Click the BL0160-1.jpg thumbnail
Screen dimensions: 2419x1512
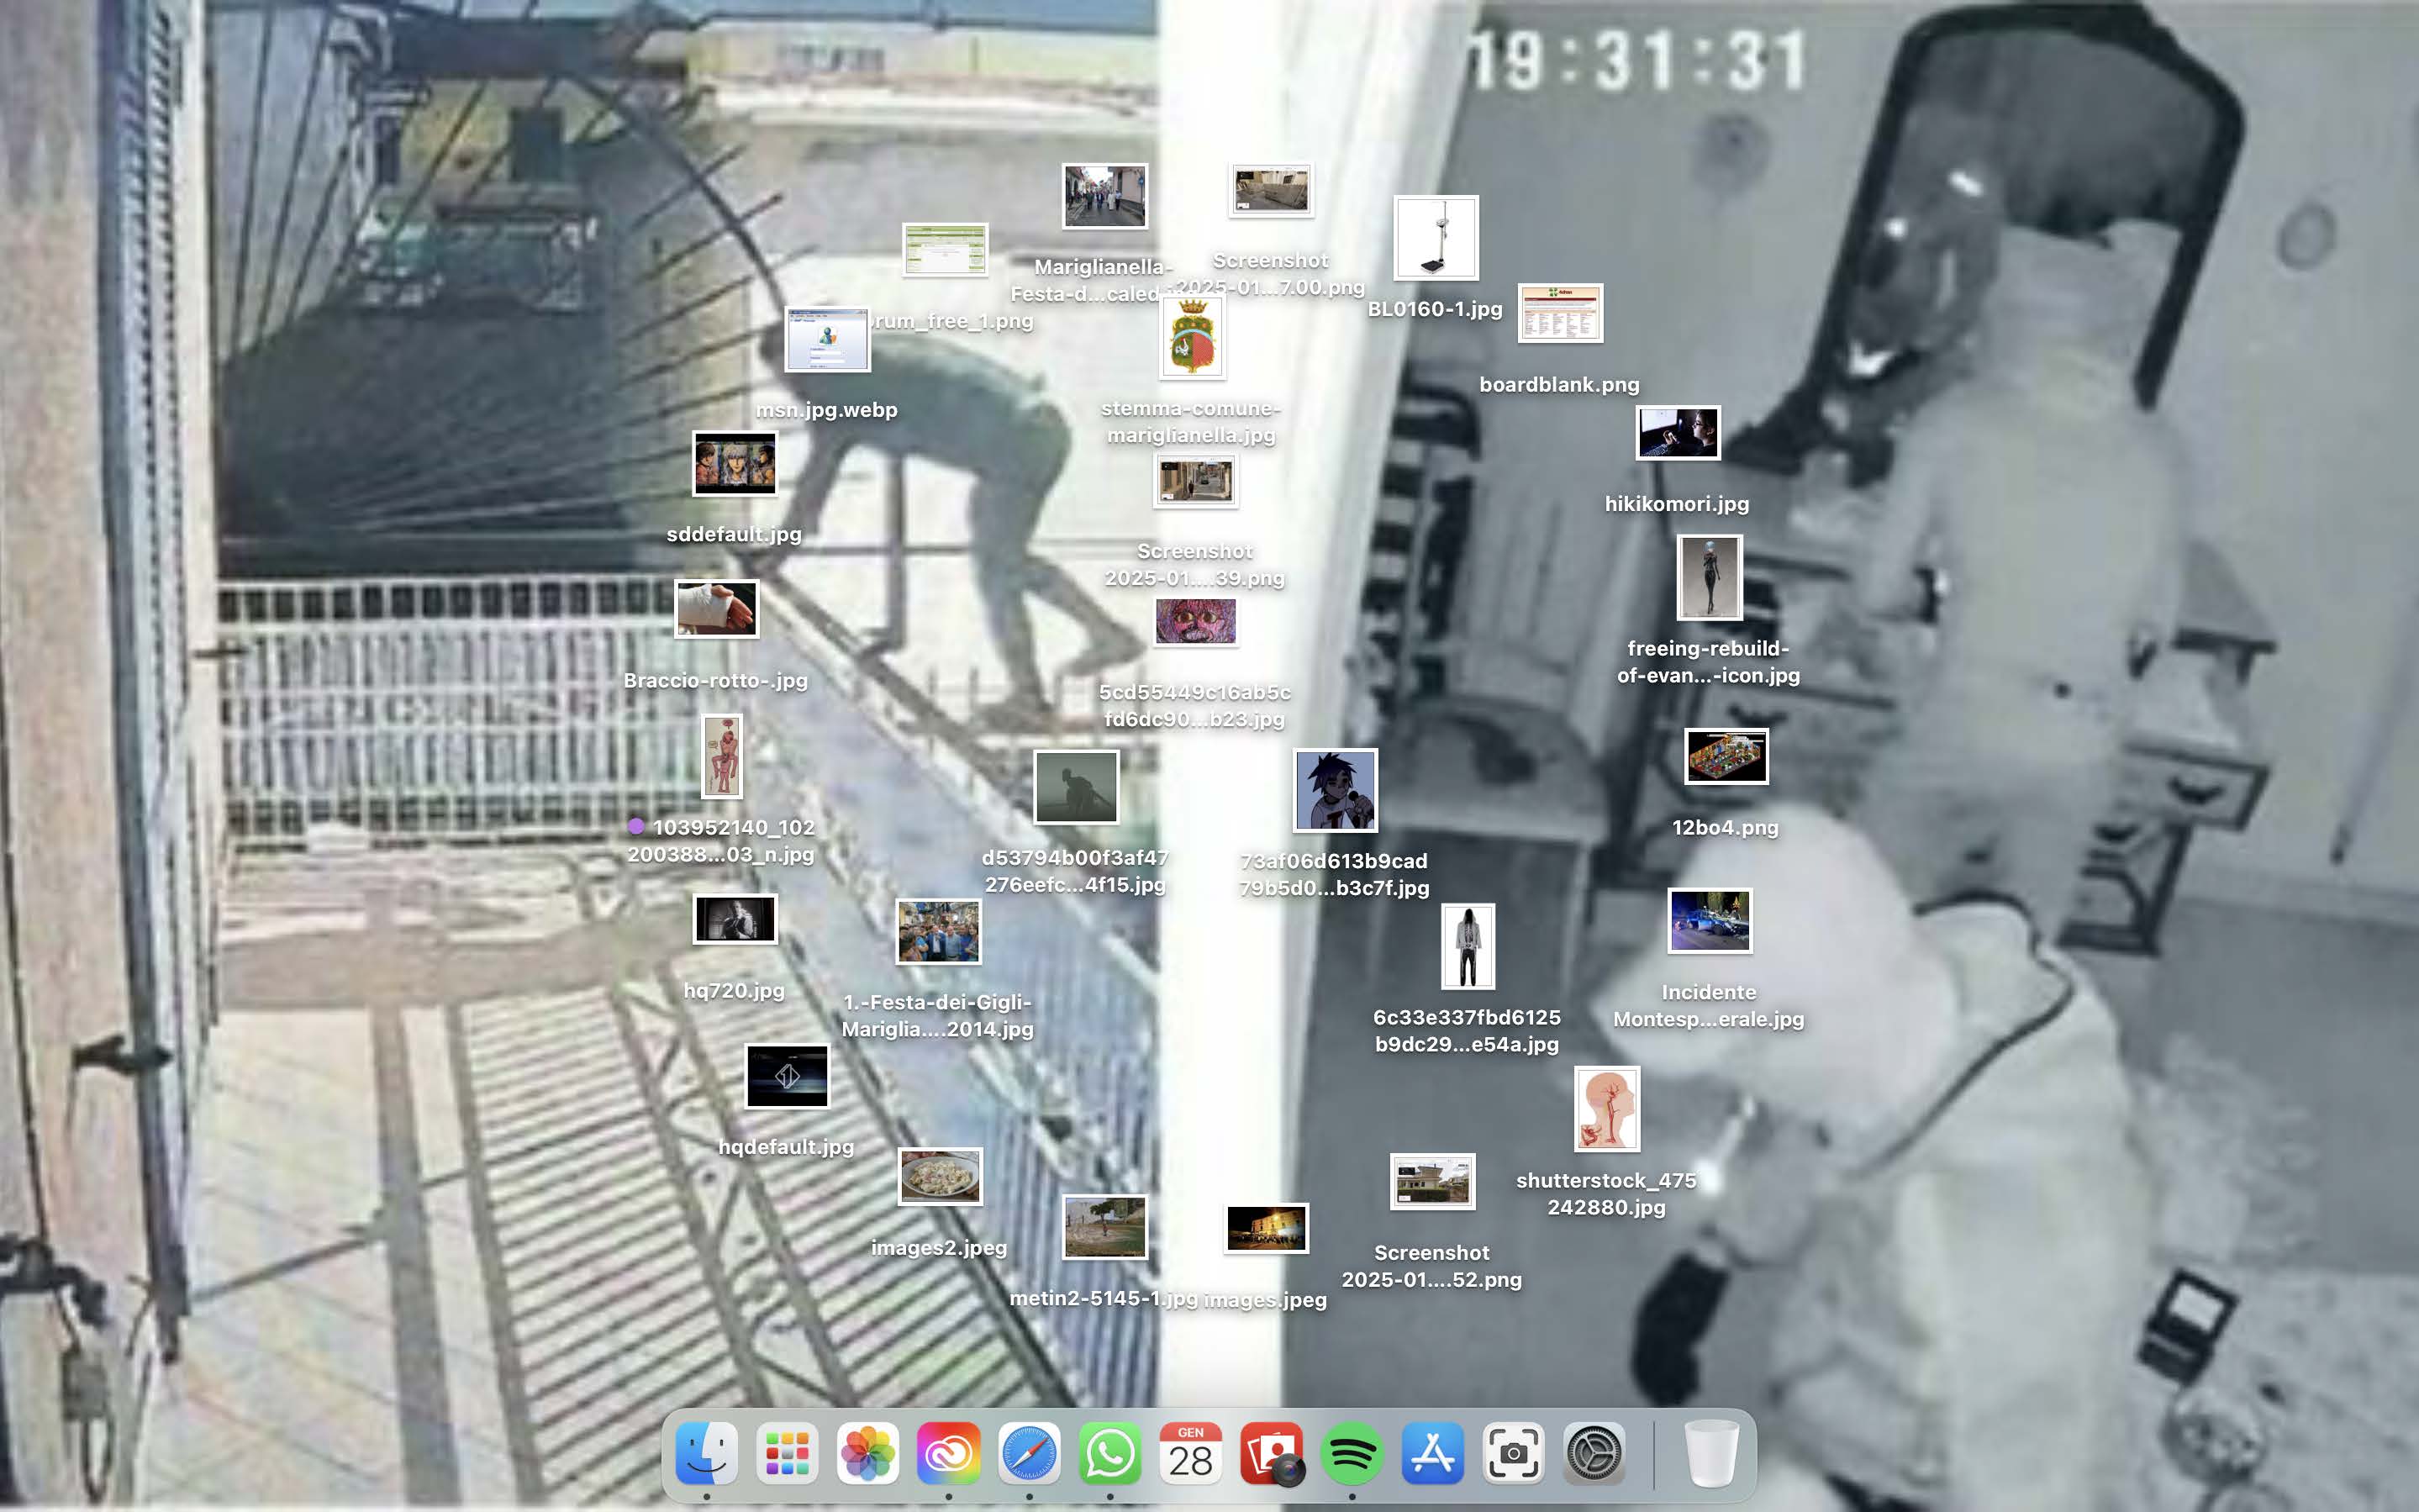1435,238
